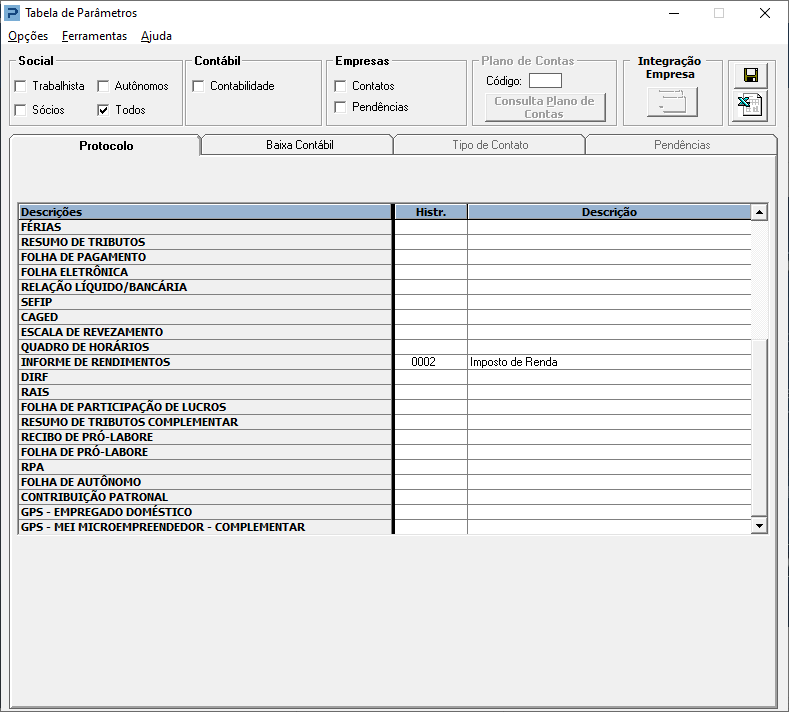Click the Histr. cell for DIRF
The width and height of the screenshot is (789, 712).
point(431,377)
